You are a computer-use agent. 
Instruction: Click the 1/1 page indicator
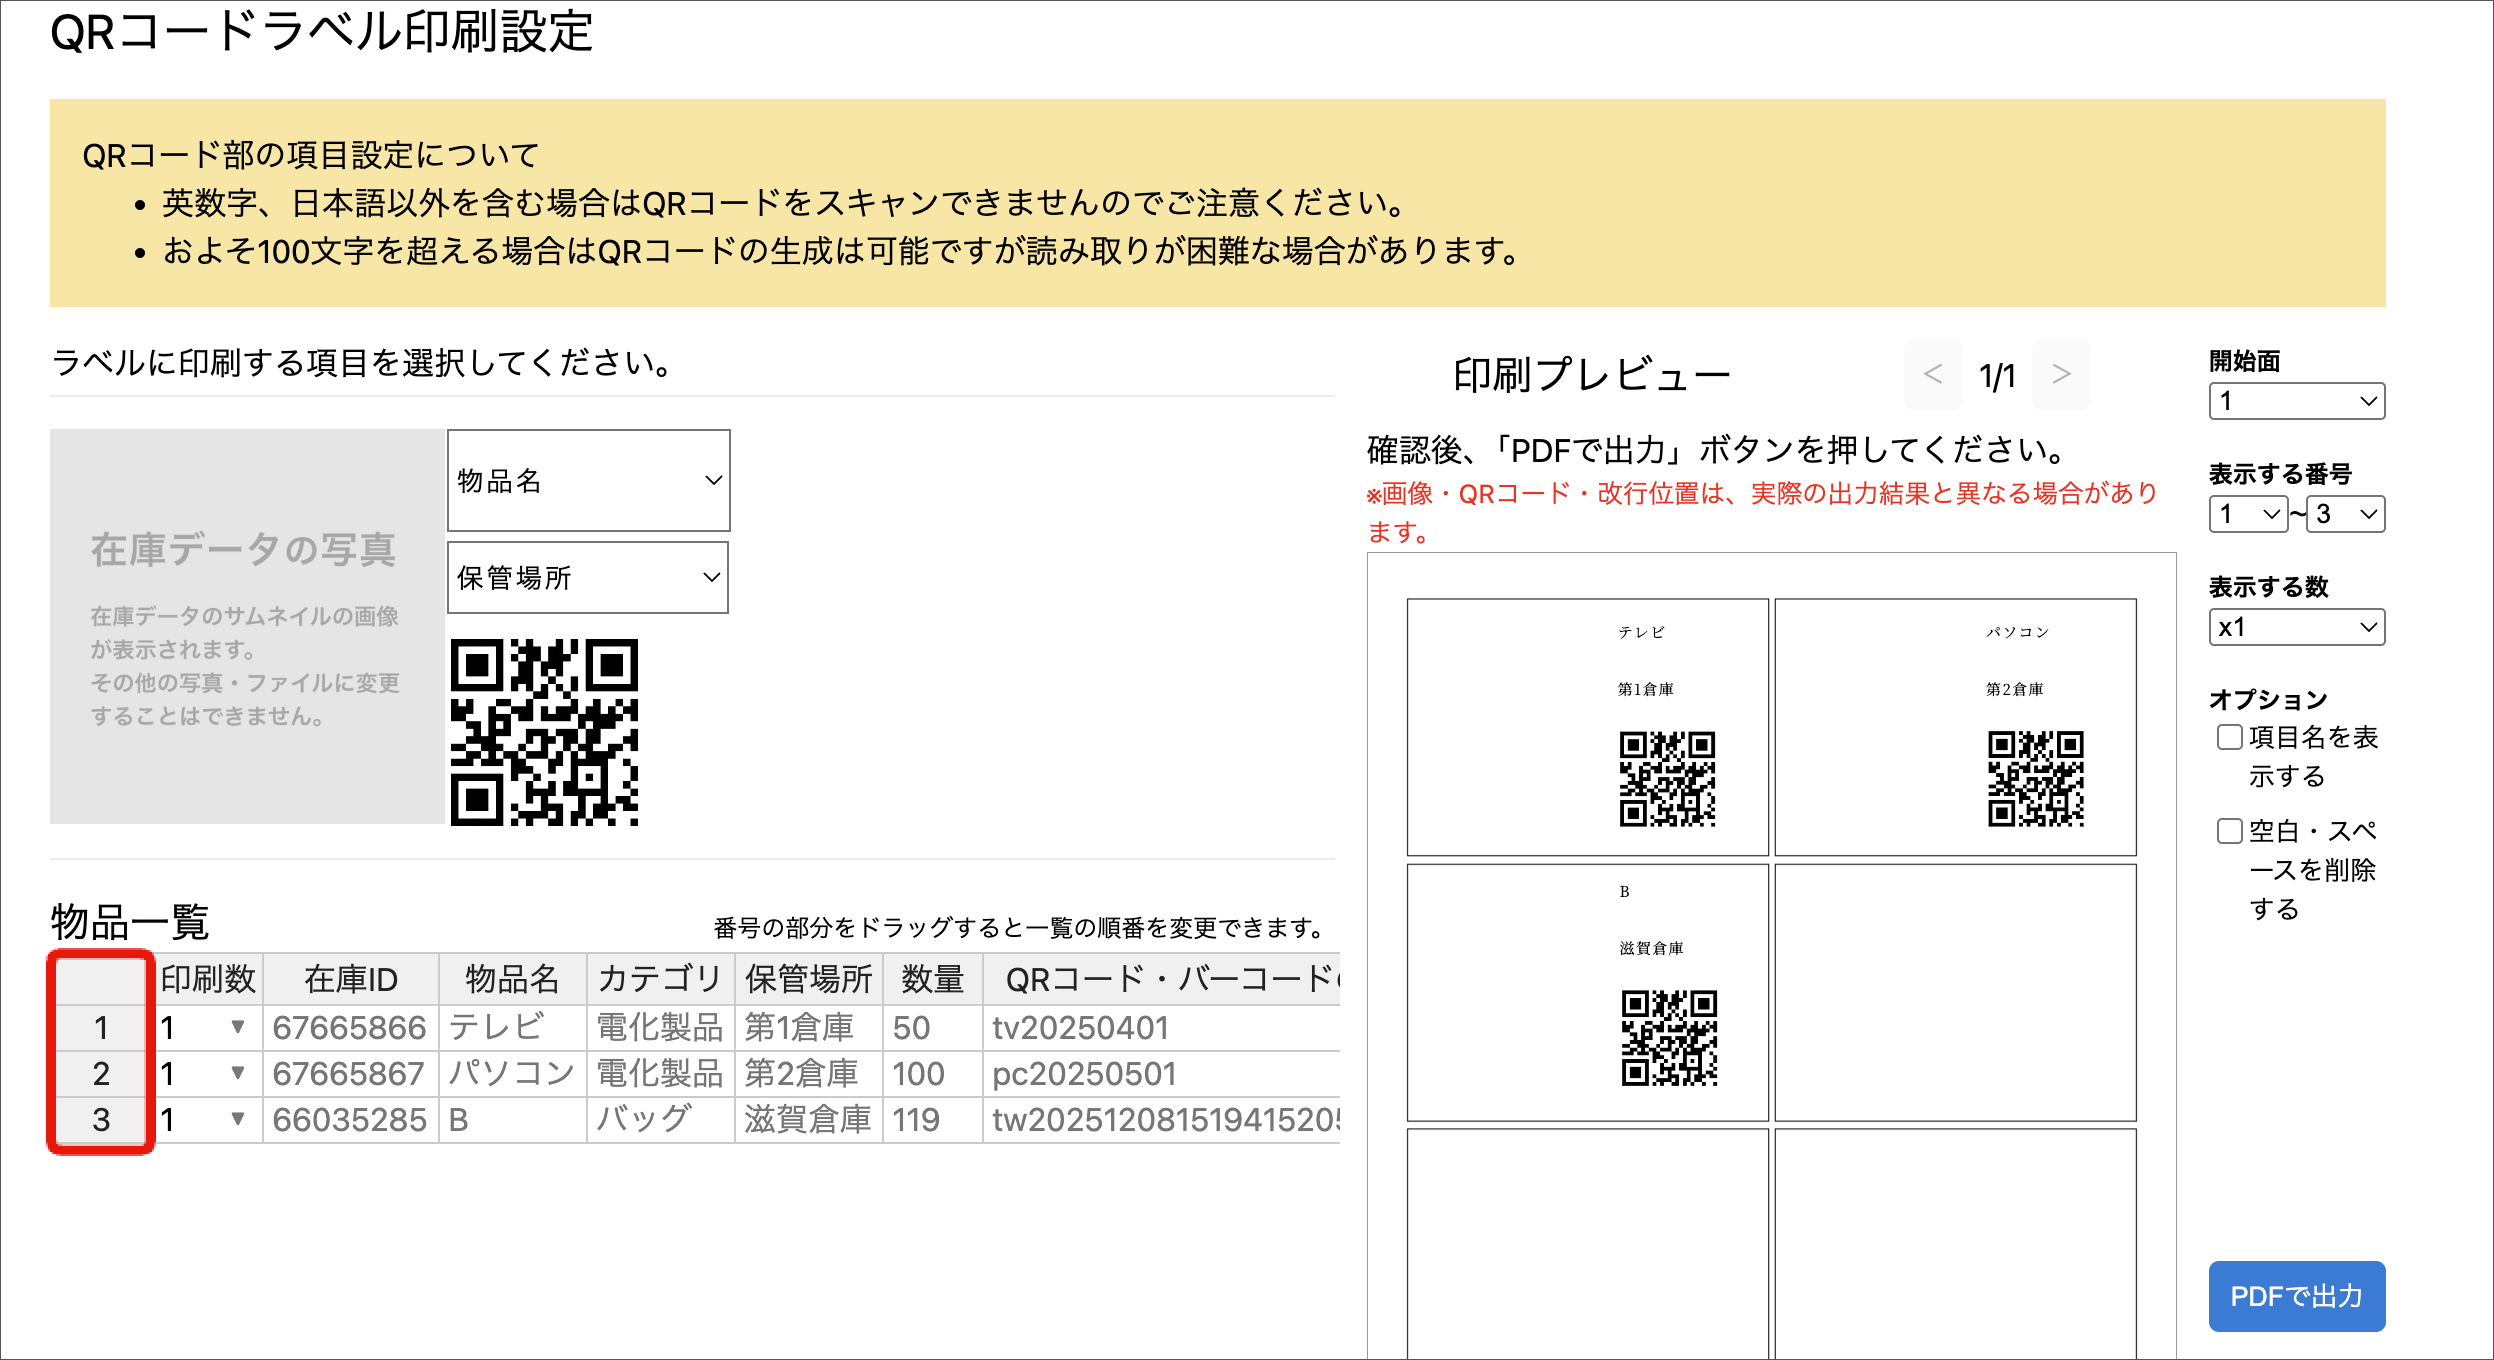[1997, 376]
